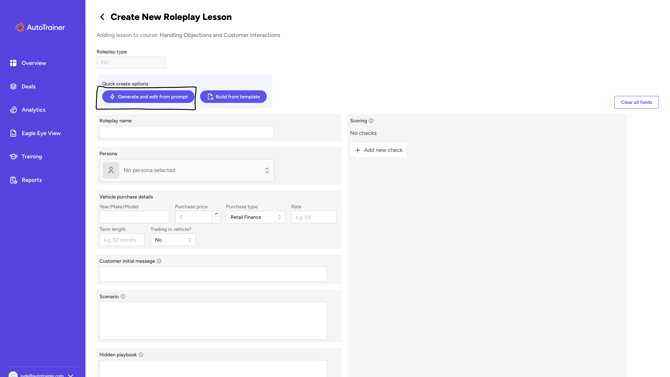
Task: Click the Scenario text area
Action: coord(213,321)
